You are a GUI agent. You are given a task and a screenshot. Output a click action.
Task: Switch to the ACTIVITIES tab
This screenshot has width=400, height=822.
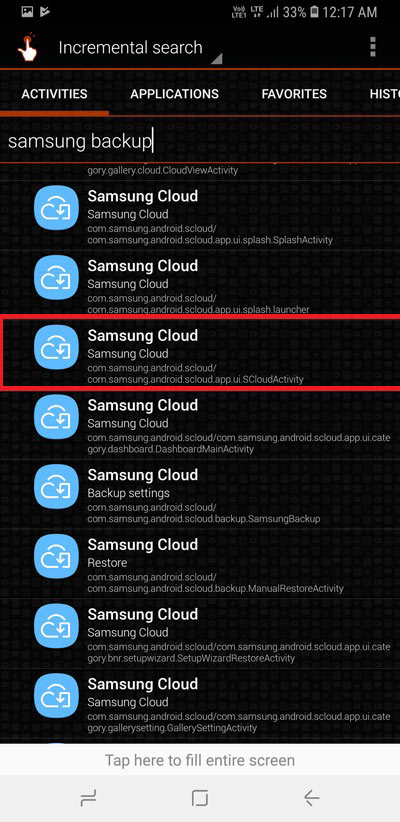[x=55, y=94]
